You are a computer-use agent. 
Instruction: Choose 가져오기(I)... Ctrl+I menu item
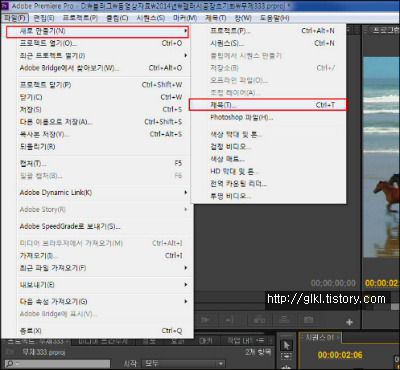coord(103,256)
